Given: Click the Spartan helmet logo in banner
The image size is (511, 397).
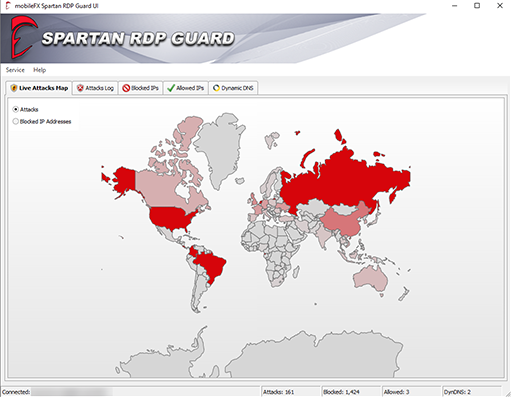Looking at the screenshot, I should (x=23, y=37).
